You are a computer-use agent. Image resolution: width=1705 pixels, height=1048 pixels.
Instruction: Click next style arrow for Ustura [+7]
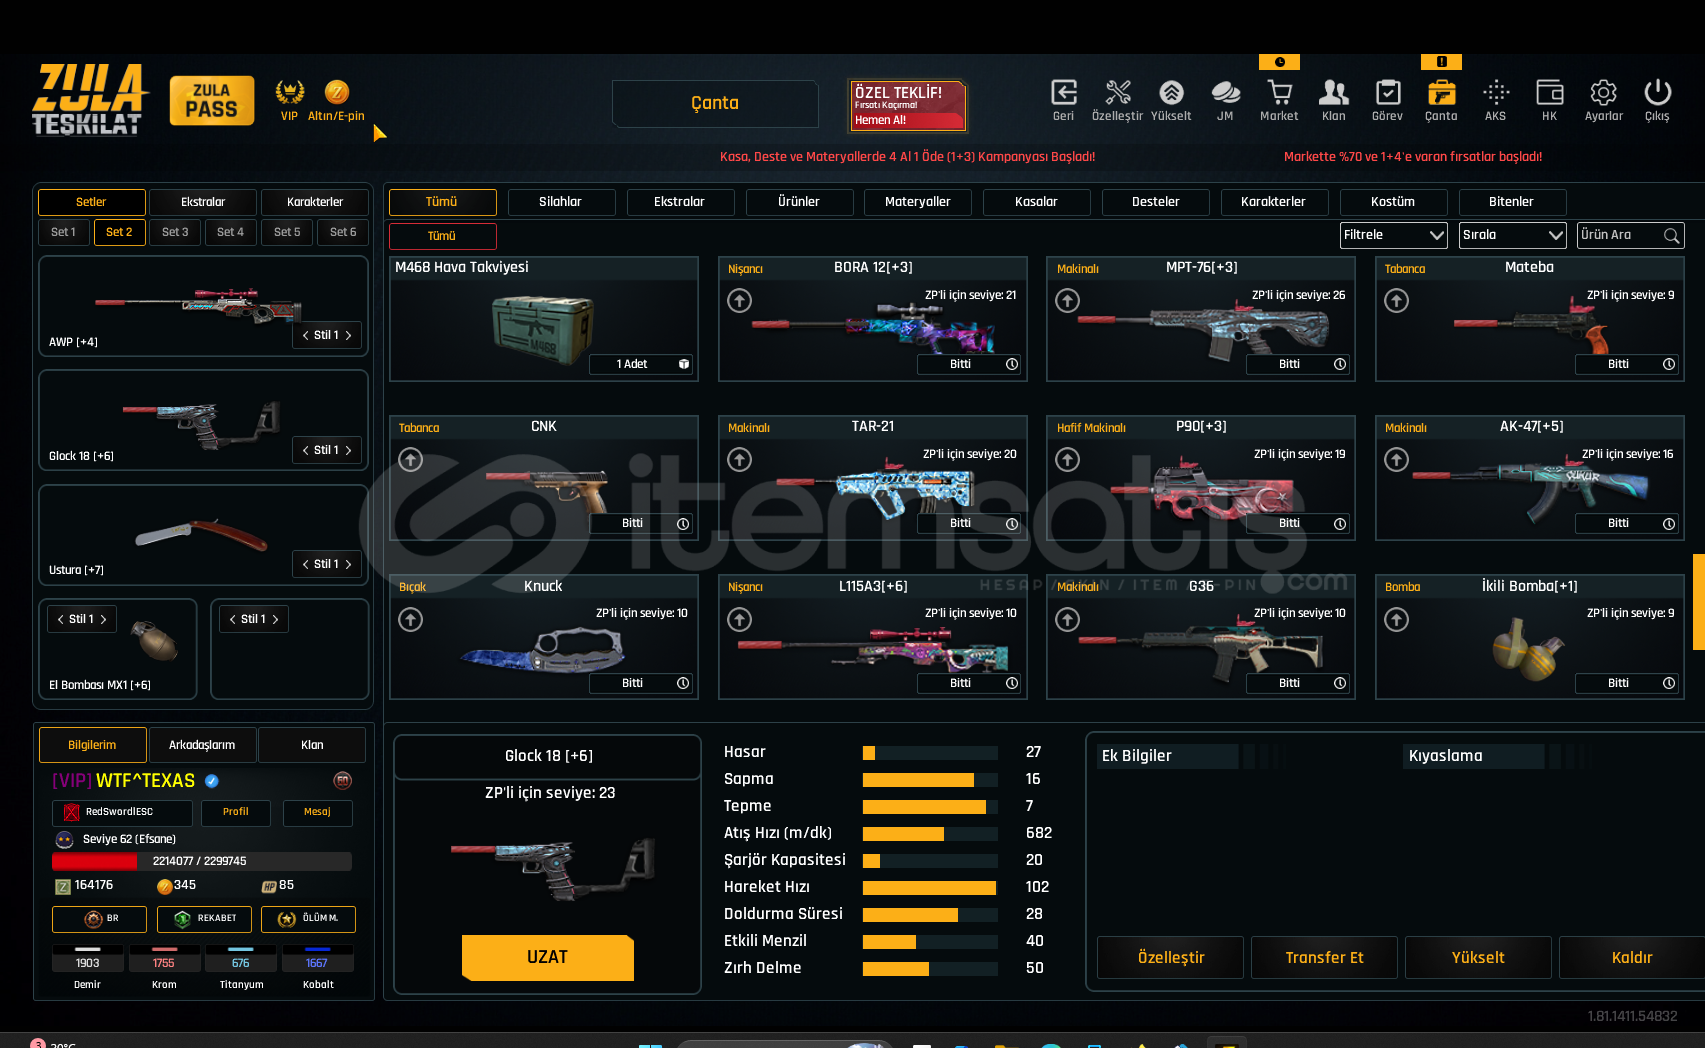tap(348, 565)
